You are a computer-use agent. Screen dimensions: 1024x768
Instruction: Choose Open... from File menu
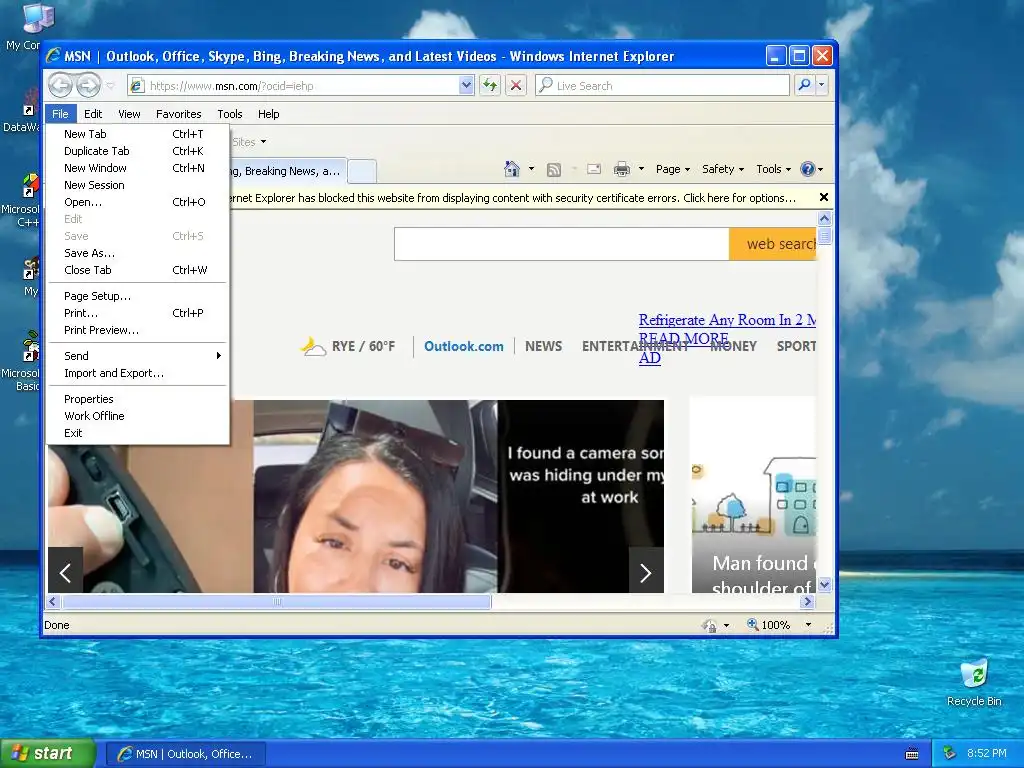coord(137,202)
